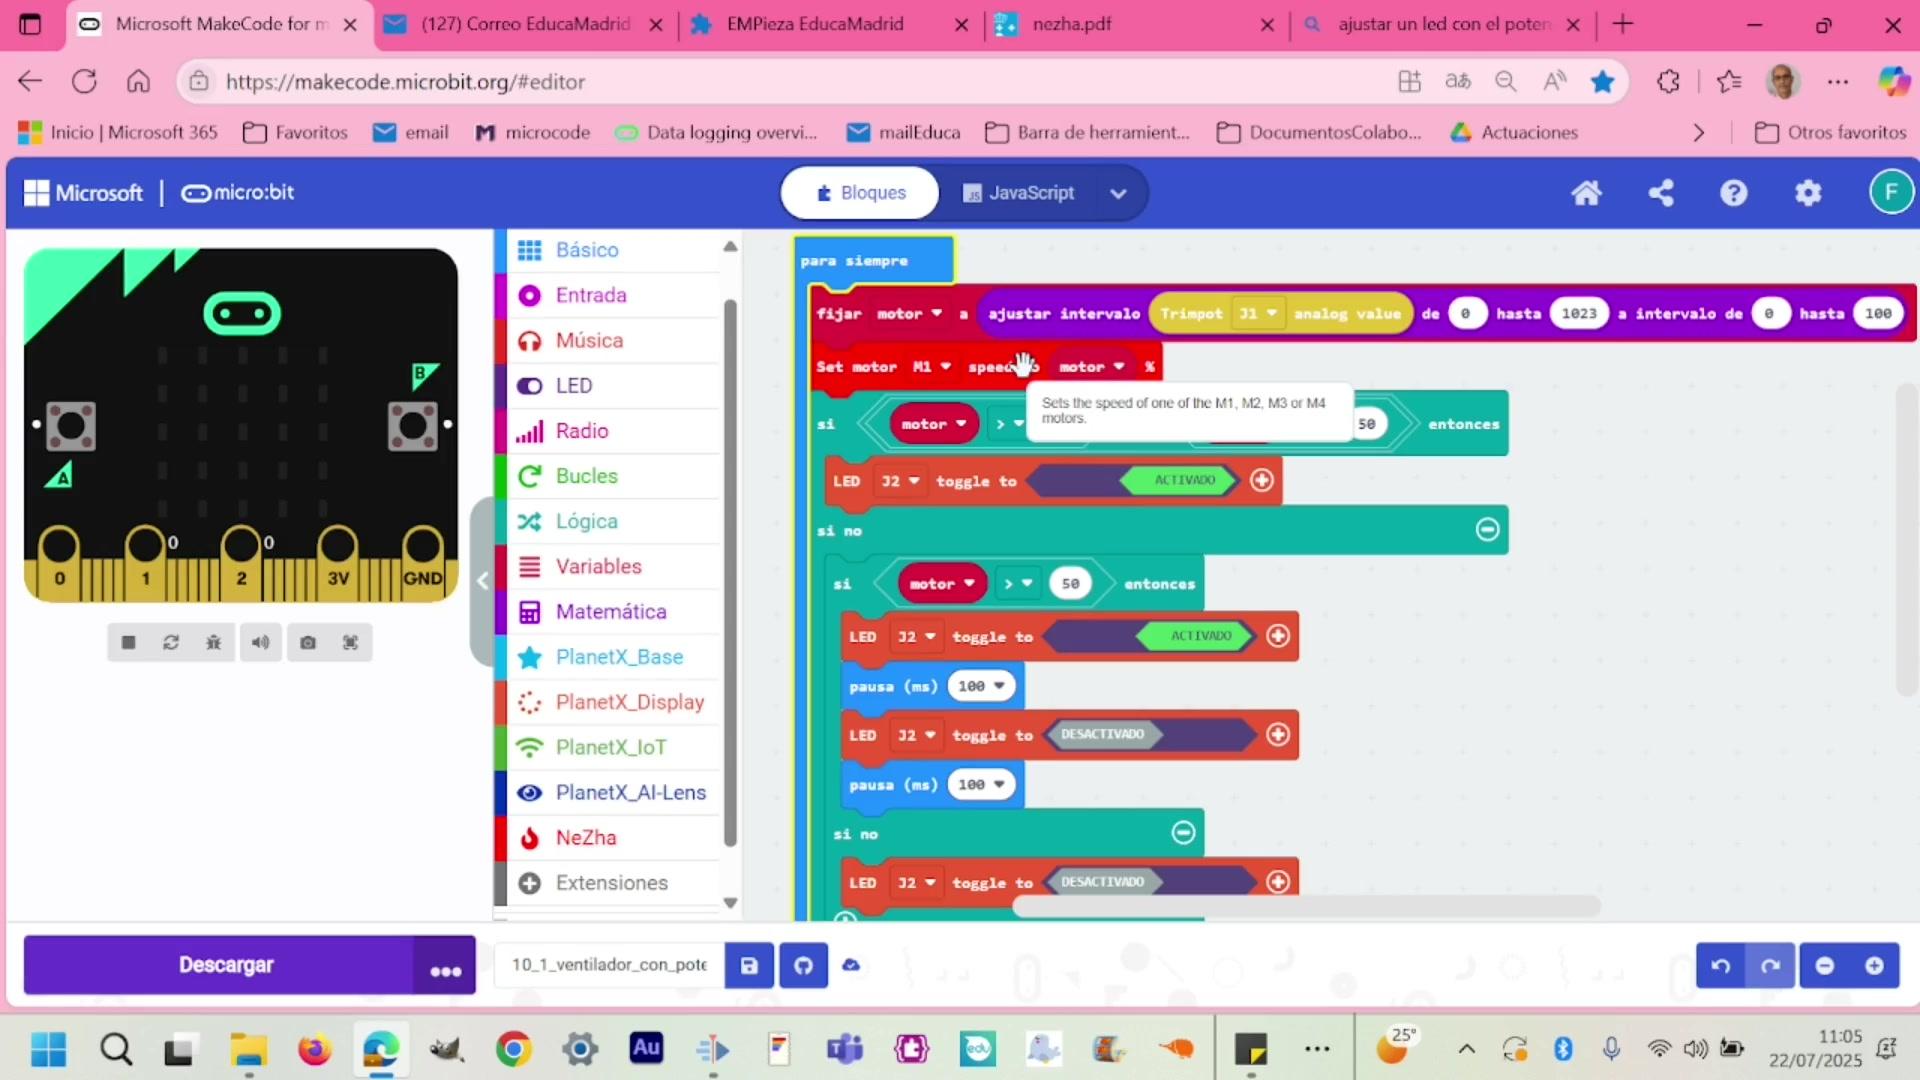Open the Share project icon
1920x1080 pixels.
(x=1661, y=193)
